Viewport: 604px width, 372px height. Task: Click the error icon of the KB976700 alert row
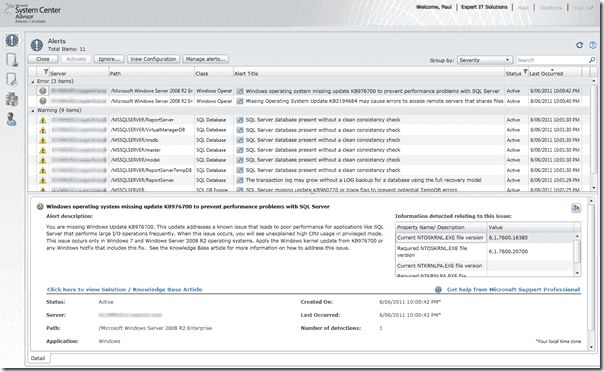43,91
